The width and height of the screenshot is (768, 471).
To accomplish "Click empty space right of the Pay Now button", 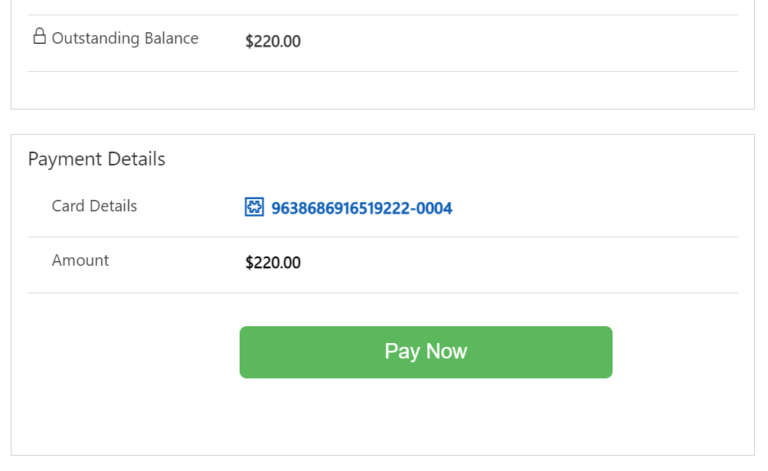I will [x=680, y=352].
